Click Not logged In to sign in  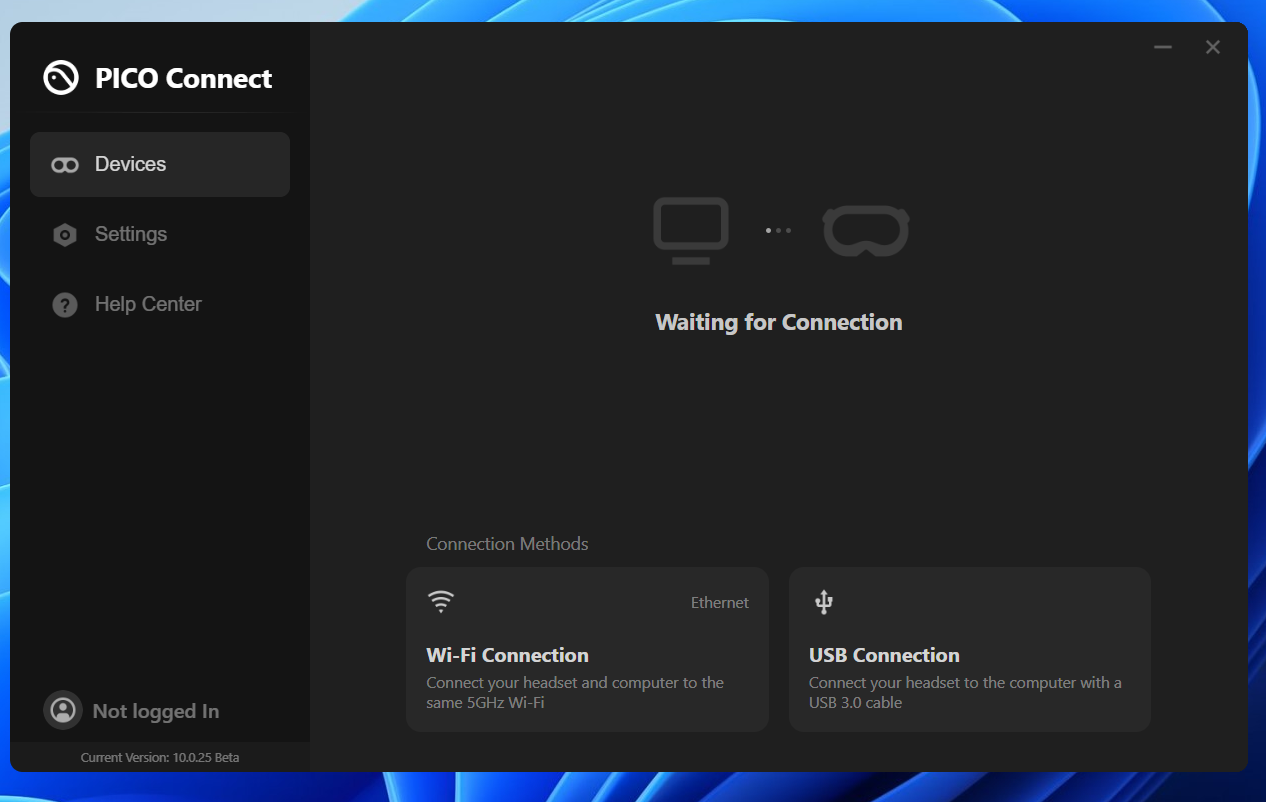point(156,711)
